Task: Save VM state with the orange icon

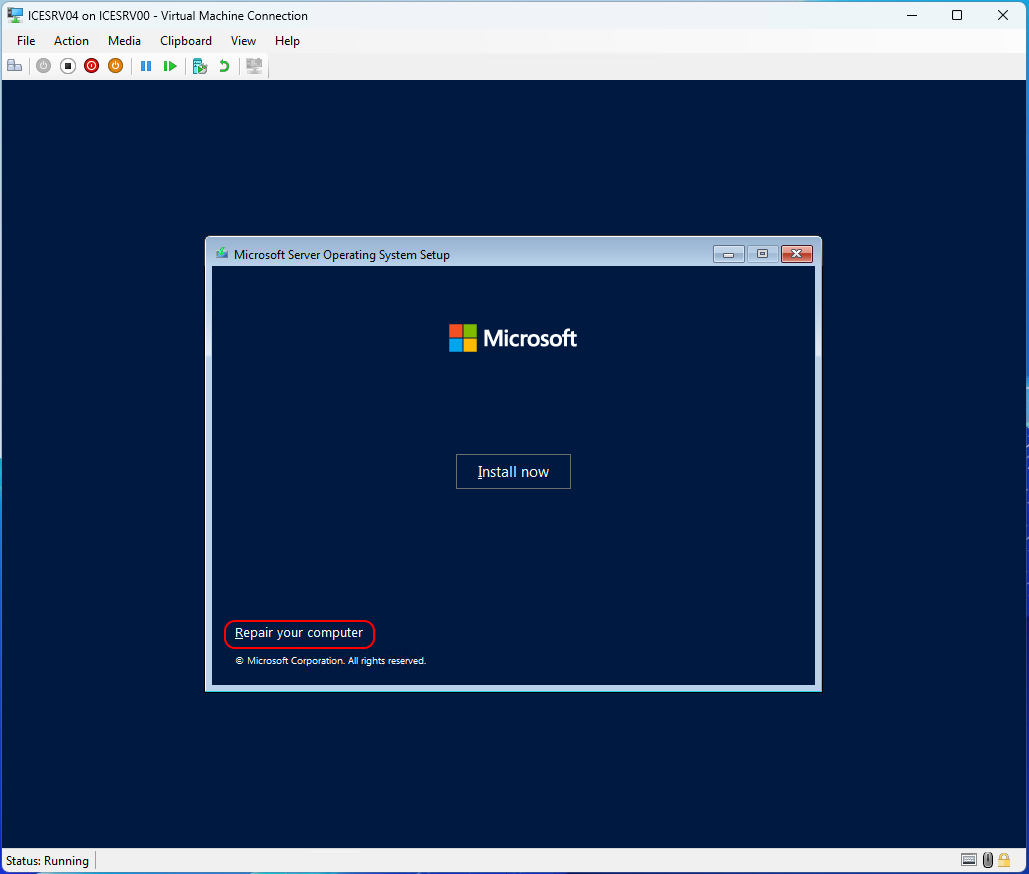Action: tap(116, 66)
